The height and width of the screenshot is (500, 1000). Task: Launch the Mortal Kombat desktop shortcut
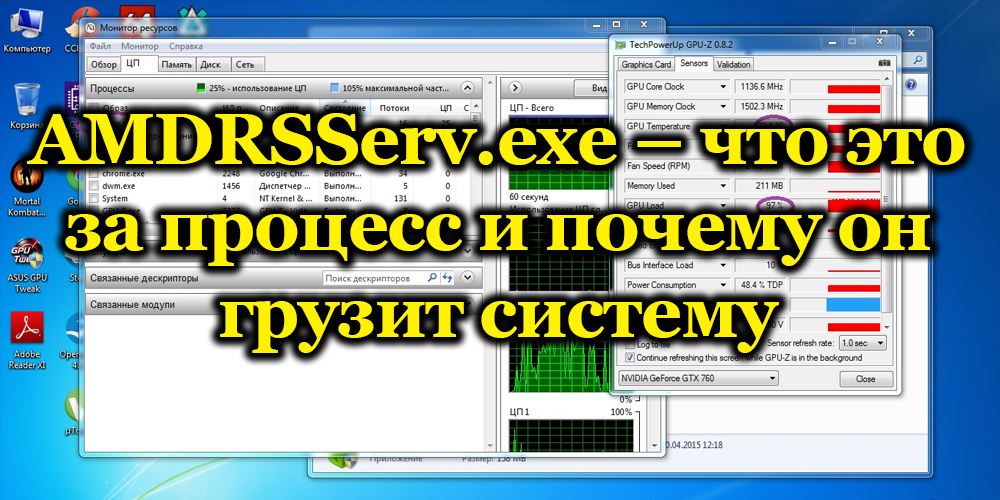click(x=26, y=180)
